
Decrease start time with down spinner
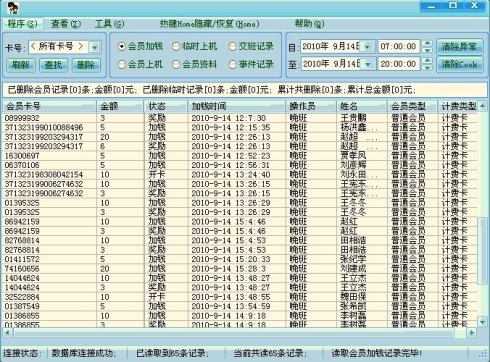coord(427,50)
